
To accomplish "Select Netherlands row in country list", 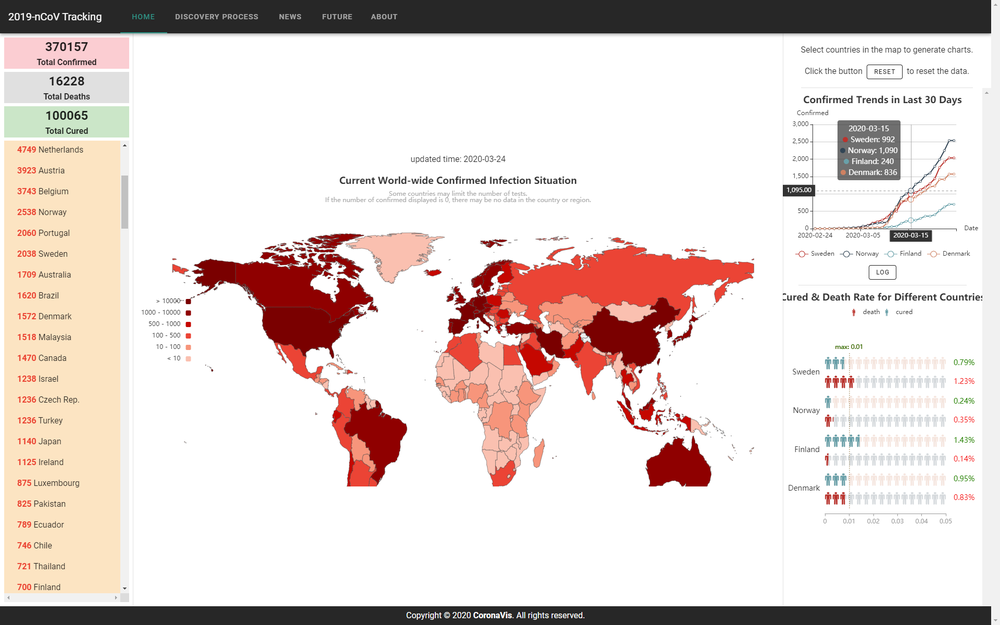I will coord(62,150).
